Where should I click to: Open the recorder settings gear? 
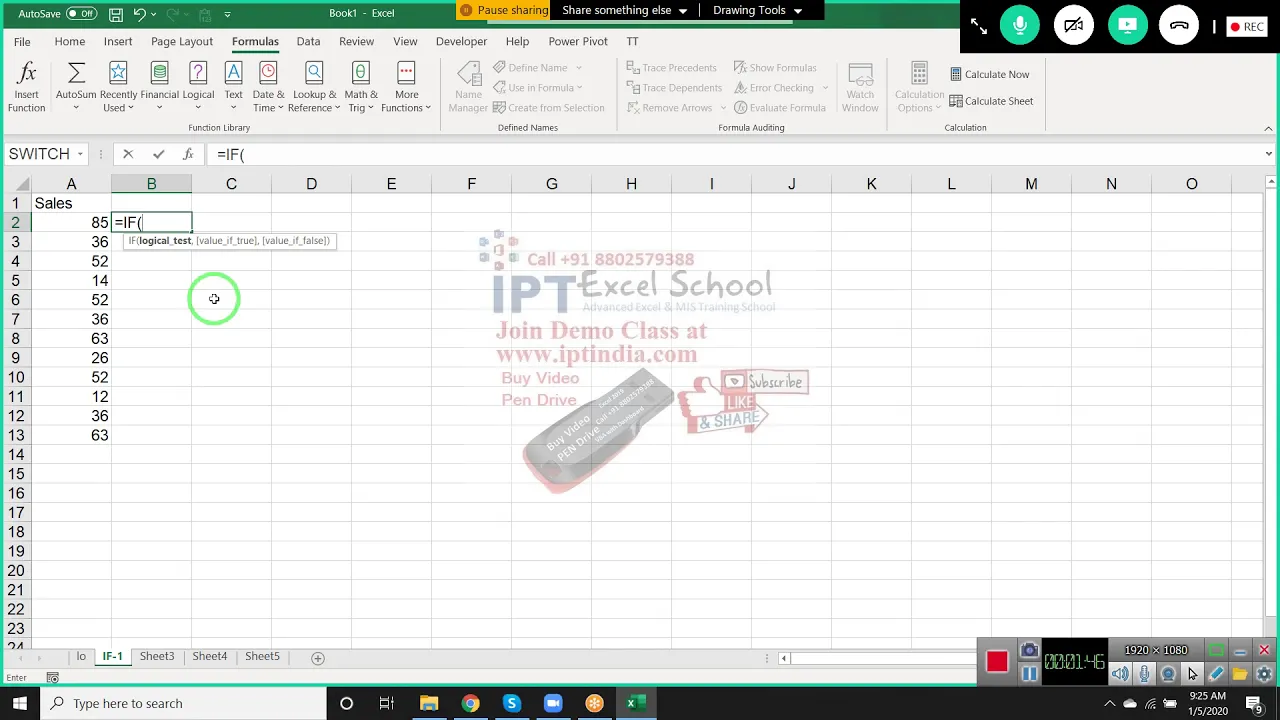pyautogui.click(x=1264, y=674)
